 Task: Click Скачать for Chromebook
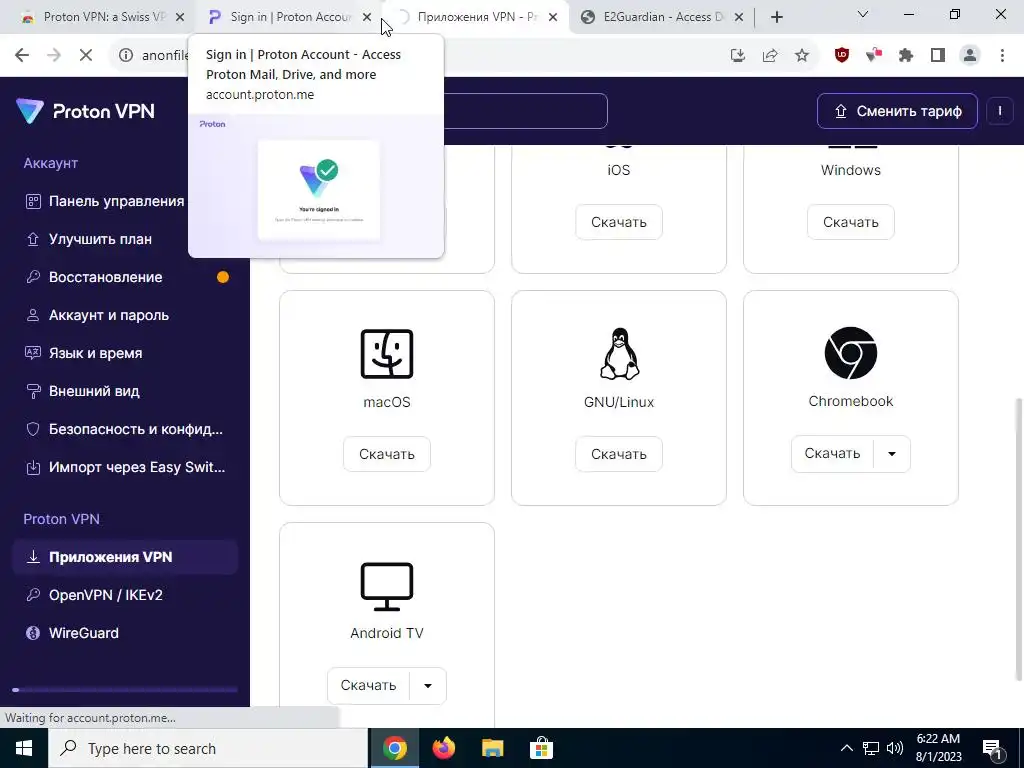pyautogui.click(x=832, y=453)
